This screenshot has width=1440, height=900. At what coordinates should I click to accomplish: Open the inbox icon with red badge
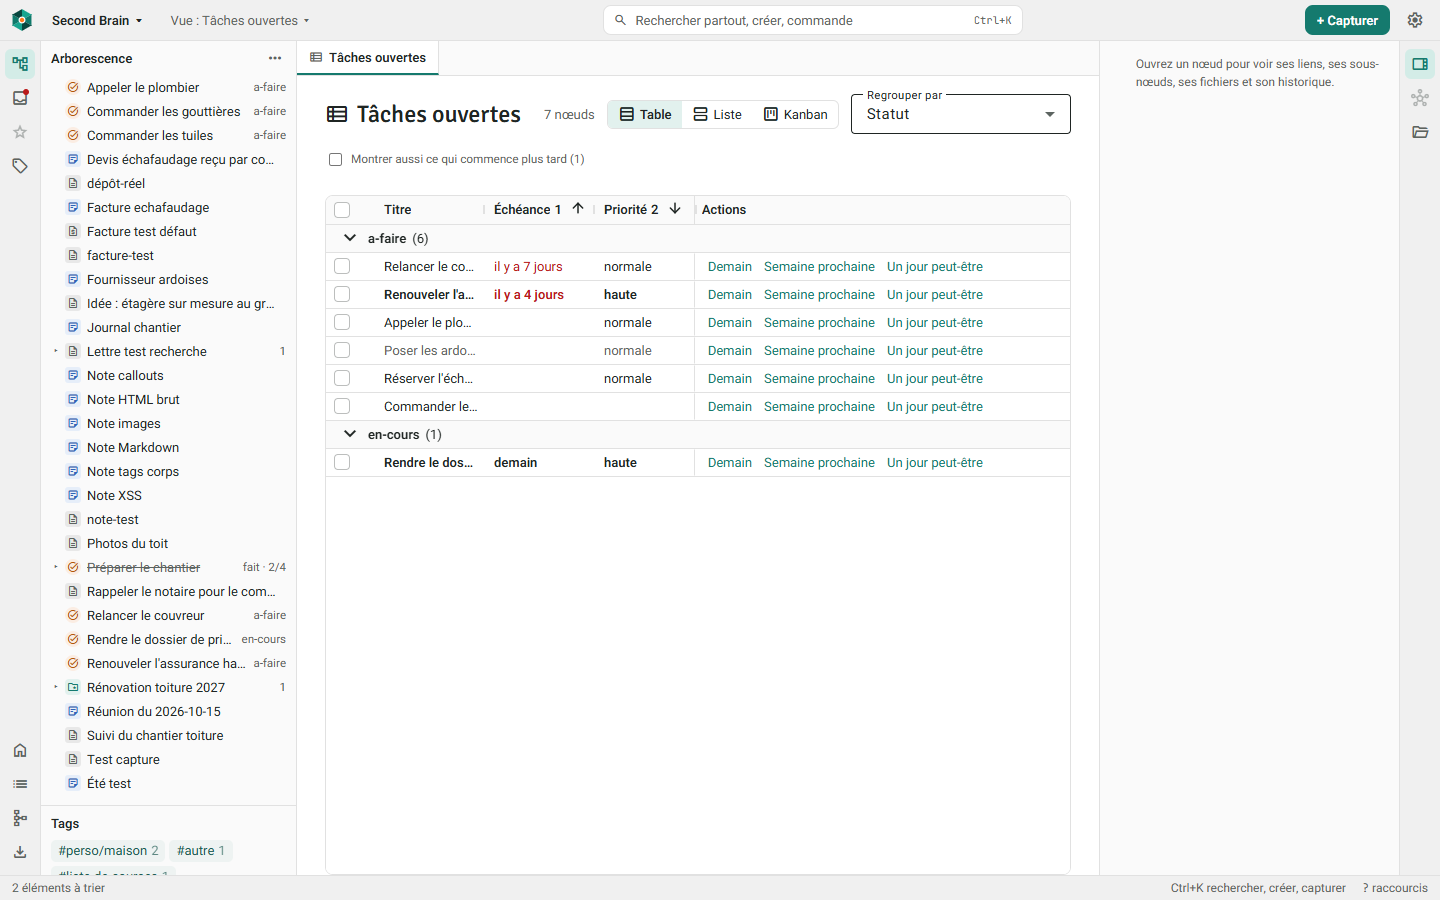[x=20, y=98]
